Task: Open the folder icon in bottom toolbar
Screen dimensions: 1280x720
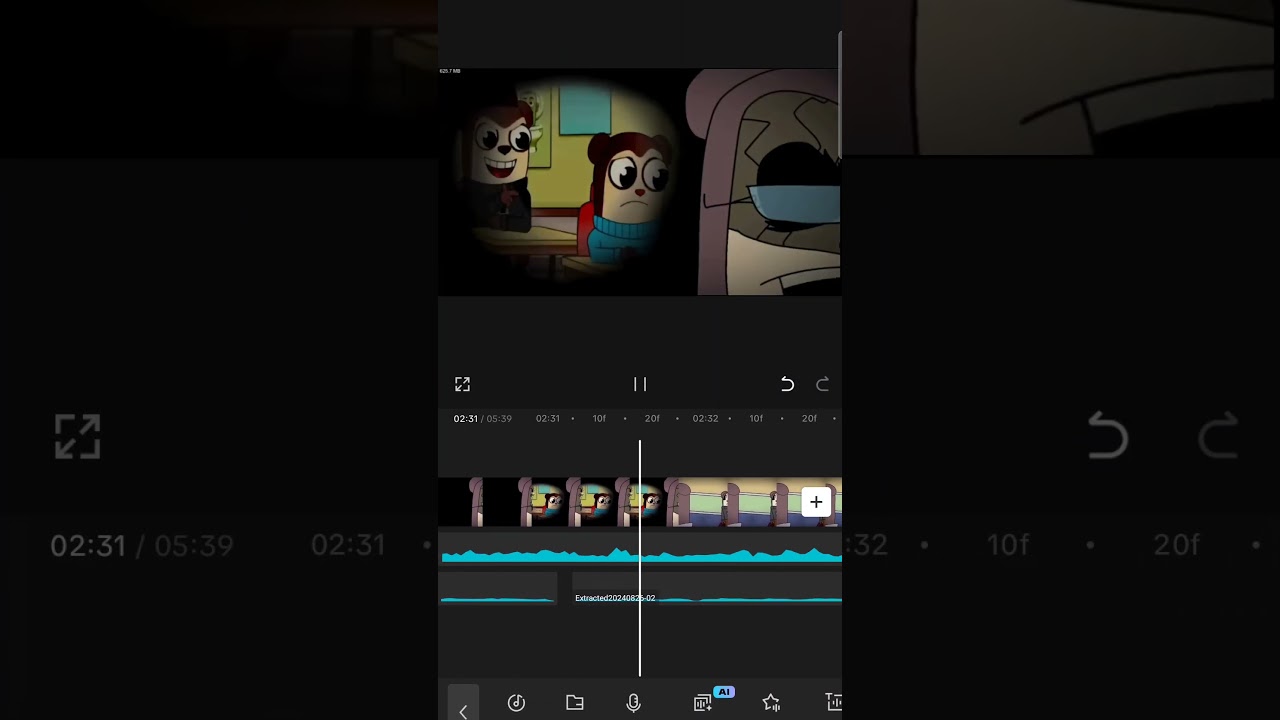Action: [575, 703]
